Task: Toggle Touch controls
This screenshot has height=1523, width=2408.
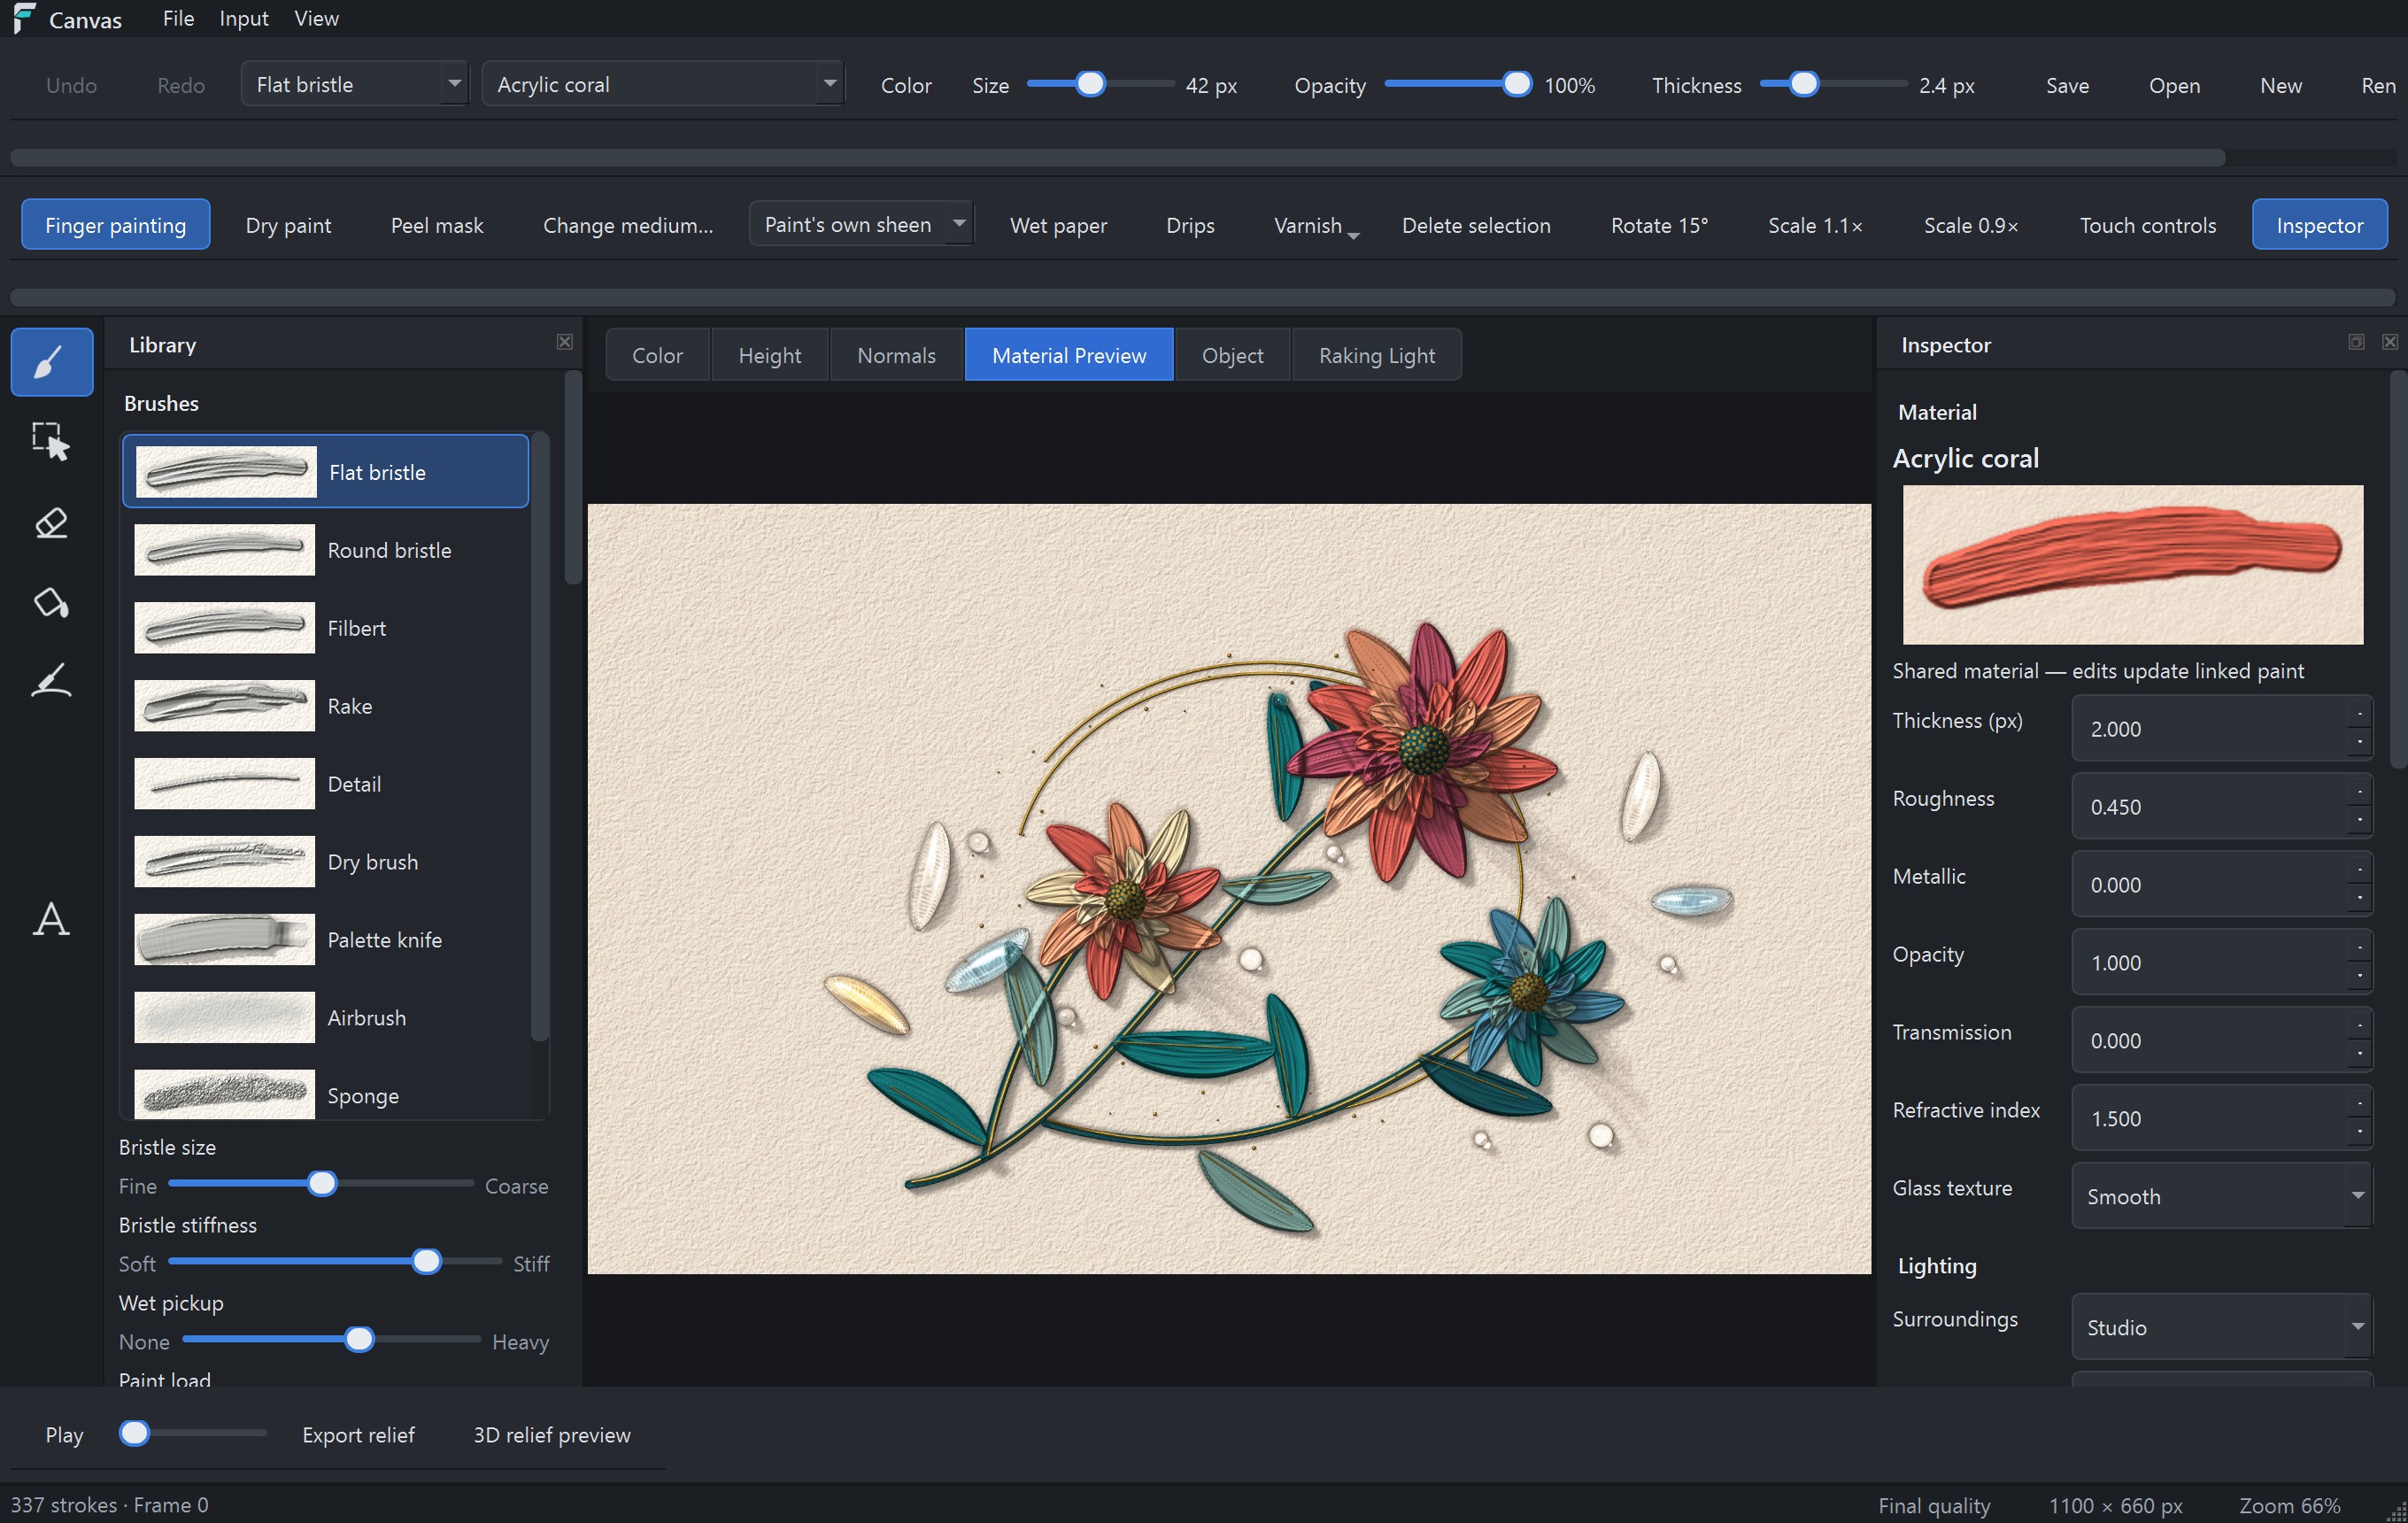Action: pos(2147,225)
